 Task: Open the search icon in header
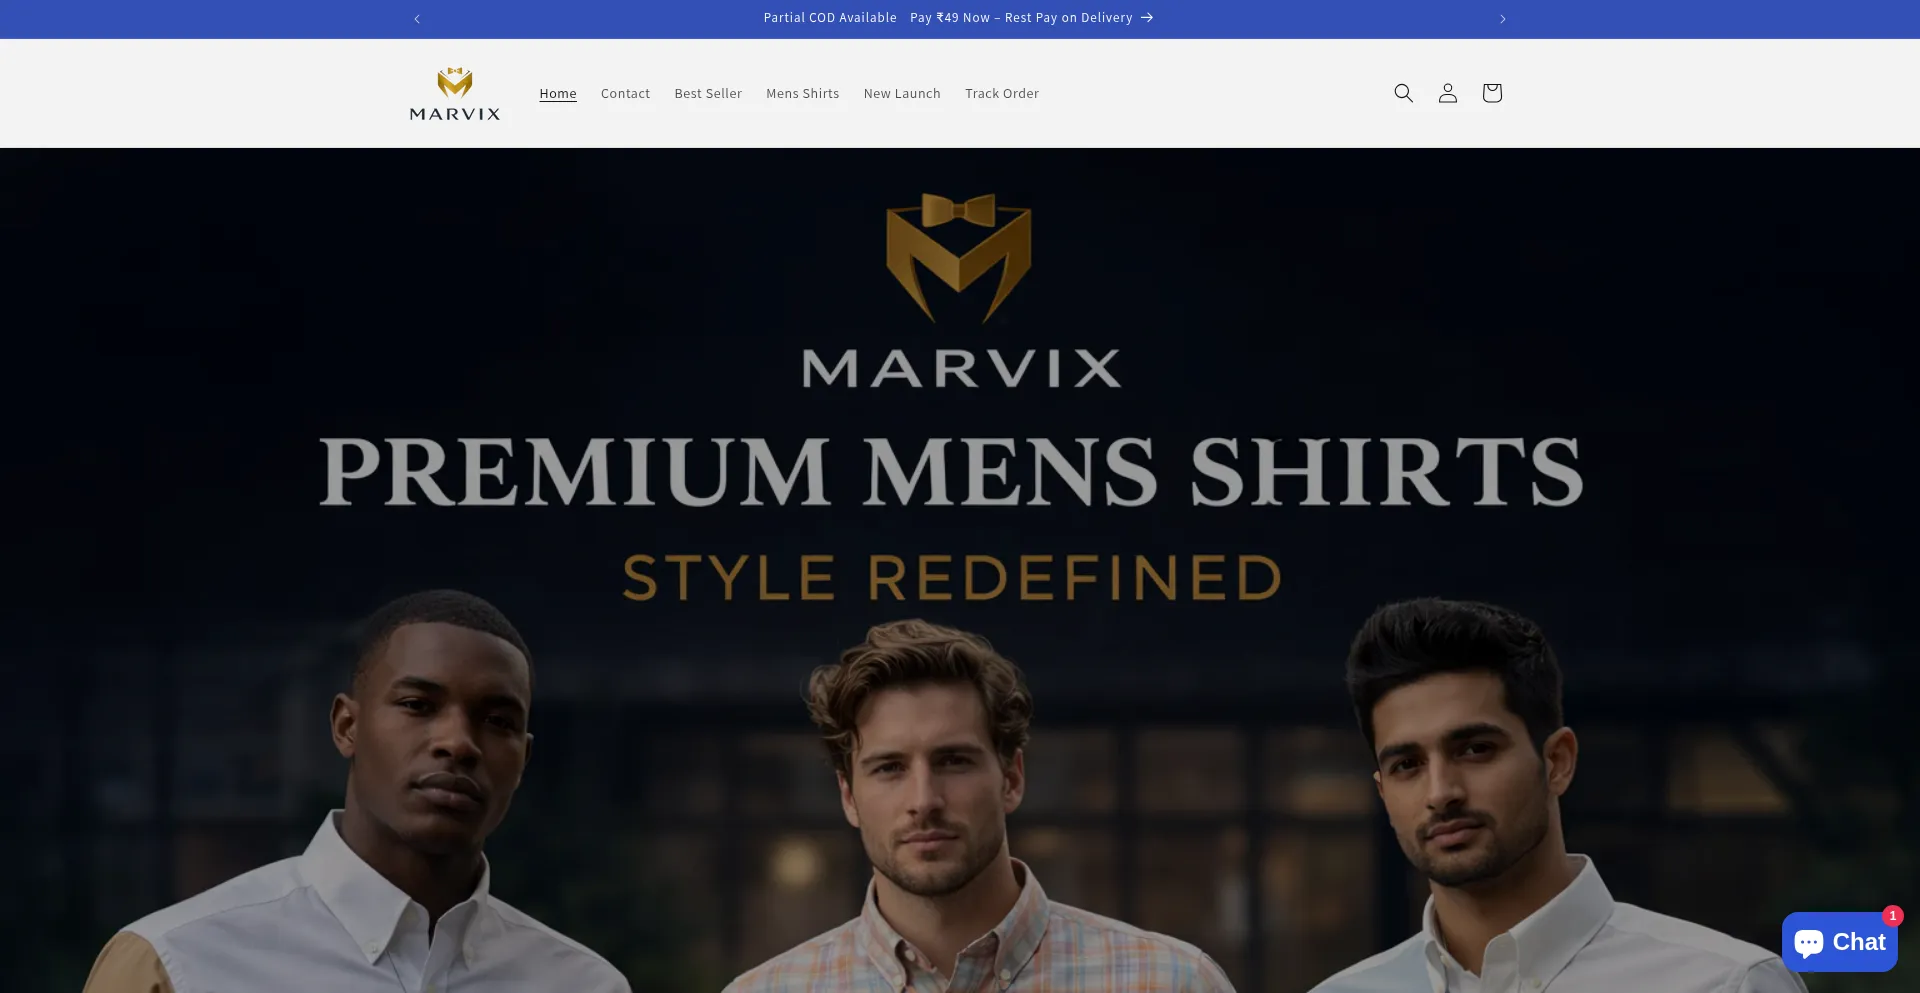tap(1403, 93)
